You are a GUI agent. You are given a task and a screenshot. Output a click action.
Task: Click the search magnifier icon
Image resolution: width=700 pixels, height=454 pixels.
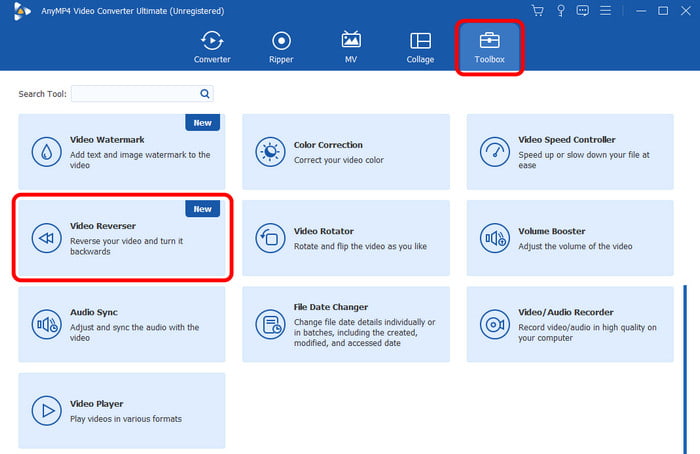point(204,93)
